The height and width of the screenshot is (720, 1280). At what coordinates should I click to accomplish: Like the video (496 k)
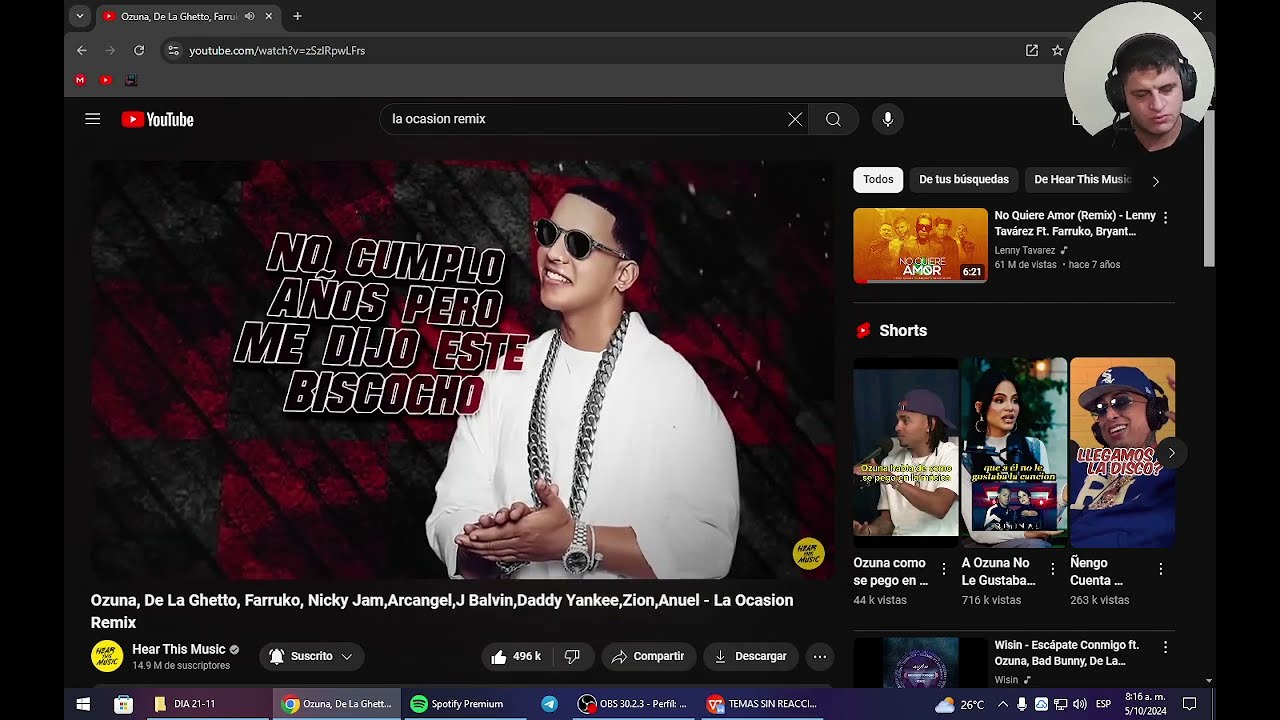pyautogui.click(x=516, y=656)
